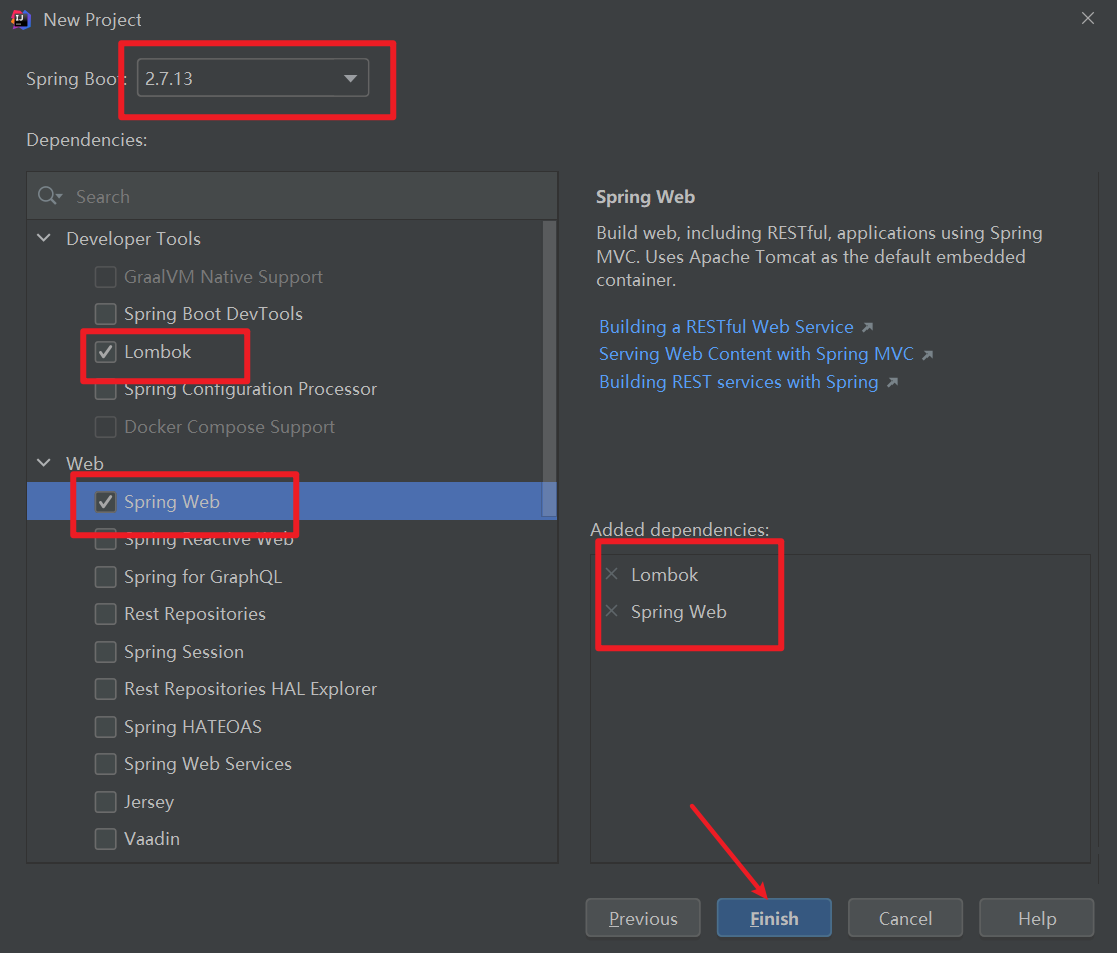
Task: Select Lombok in added dependencies list
Action: (x=664, y=575)
